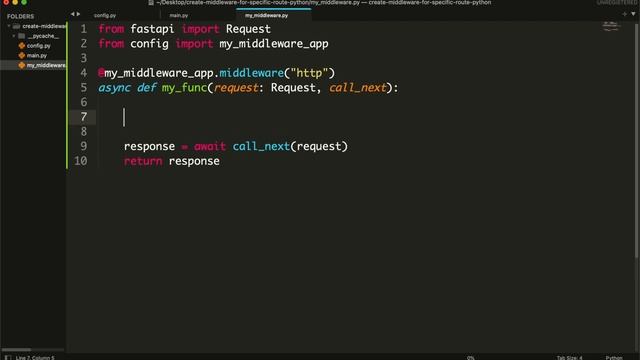Viewport: 640px width, 360px height.
Task: Expand the __pycache__ folder
Action: (x=14, y=36)
